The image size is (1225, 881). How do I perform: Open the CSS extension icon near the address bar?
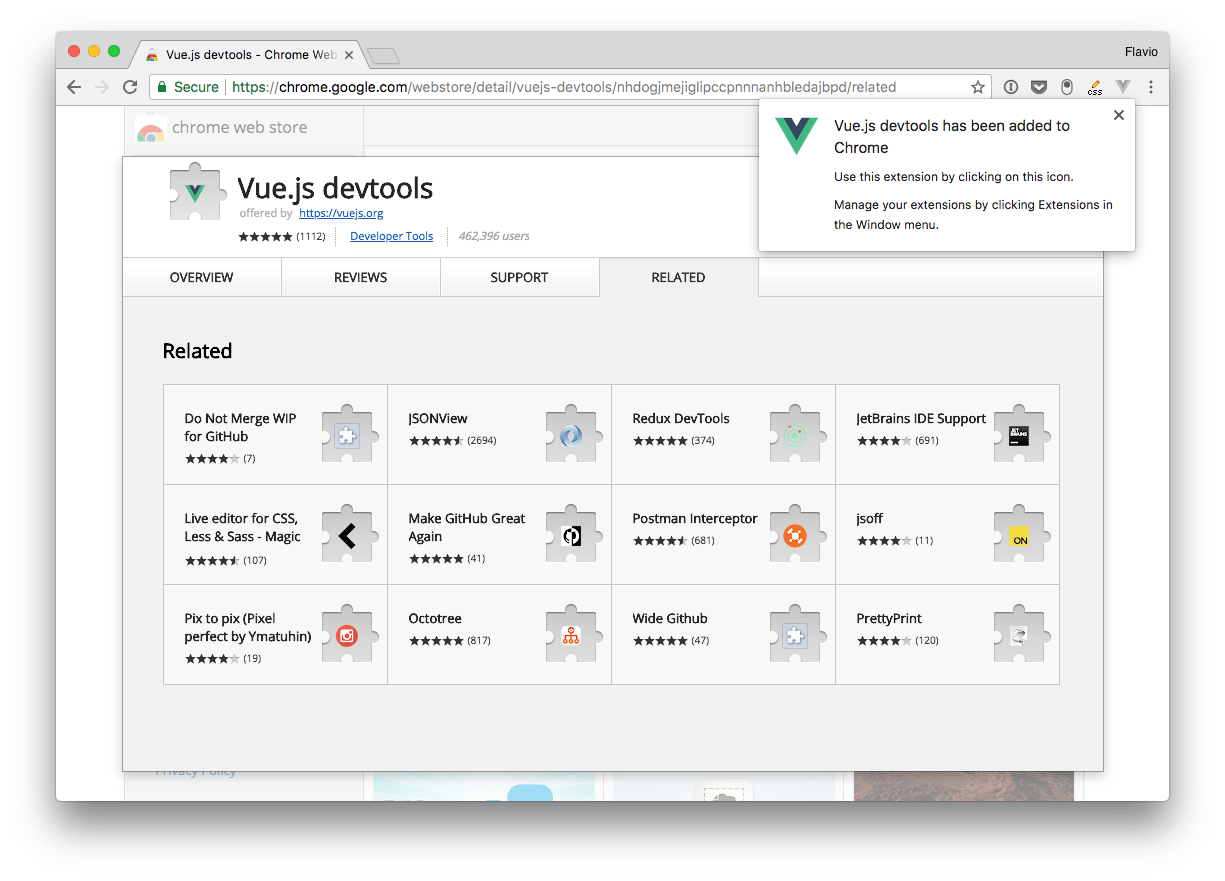click(x=1093, y=87)
